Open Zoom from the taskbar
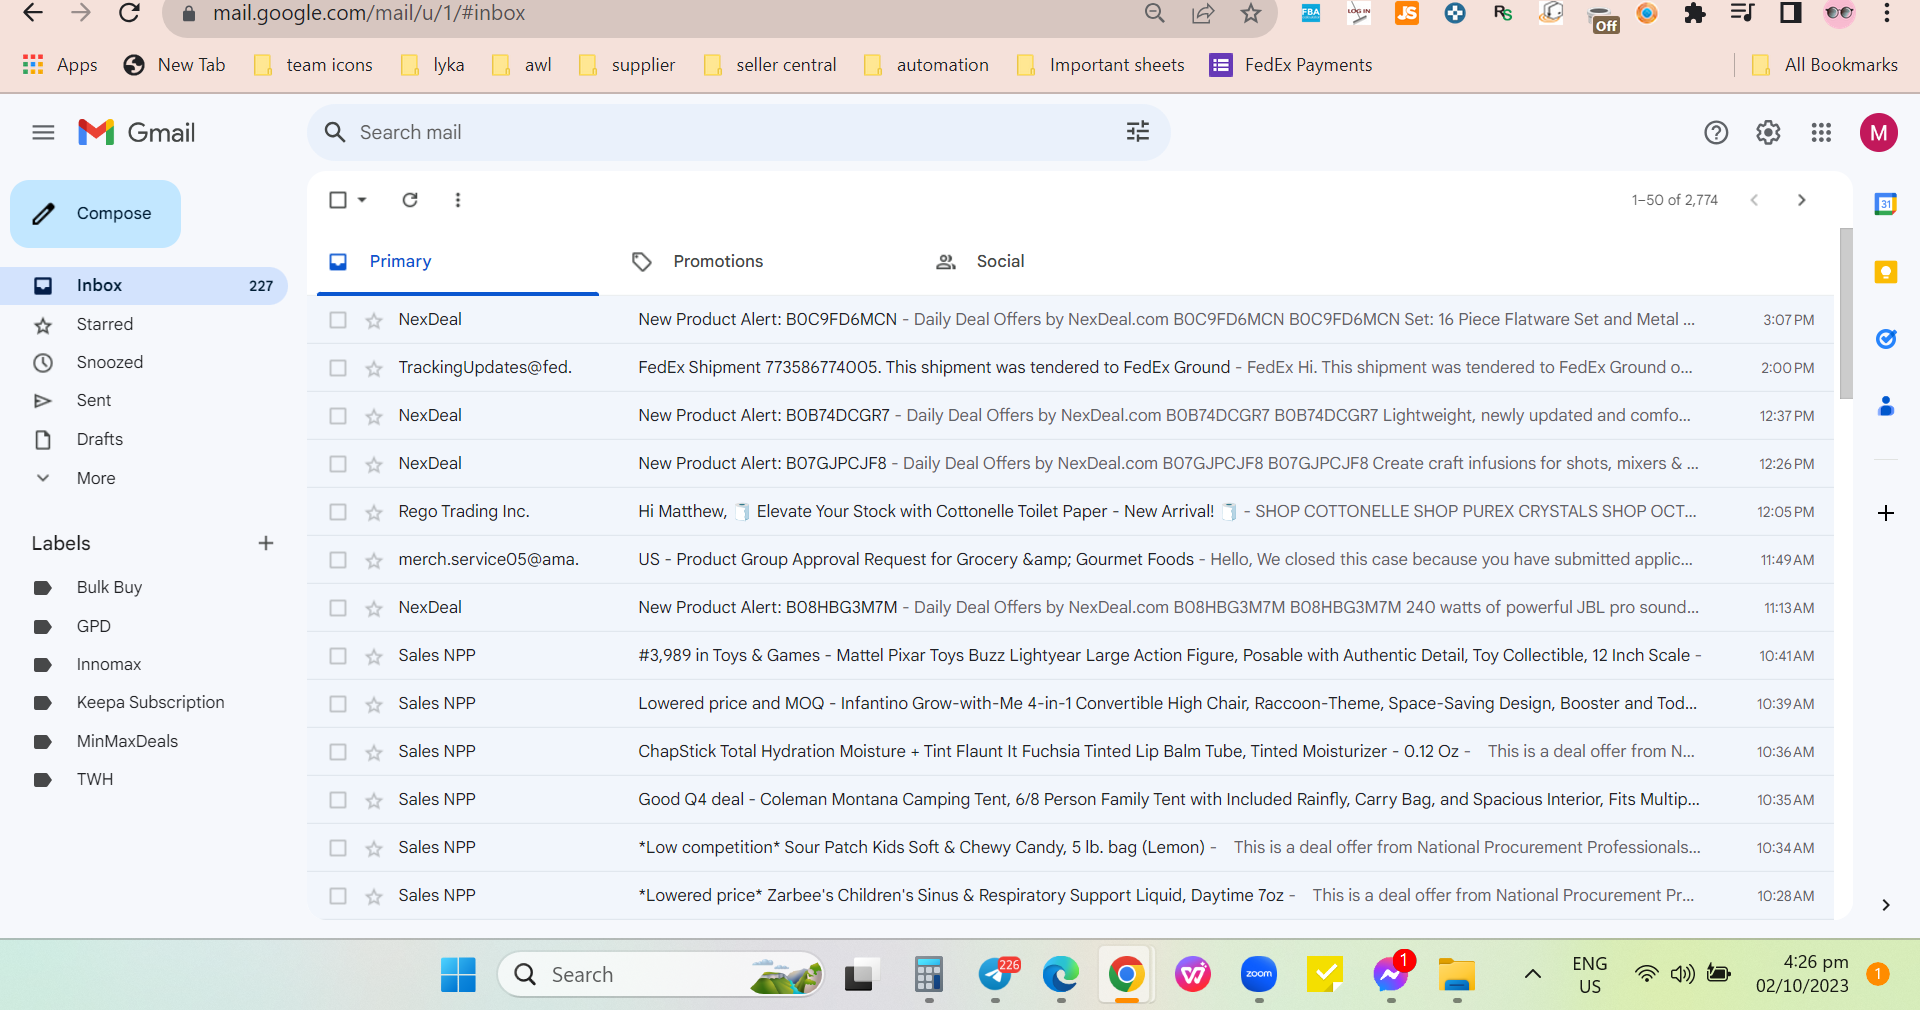Screen dimensions: 1920x1010 [1259, 974]
